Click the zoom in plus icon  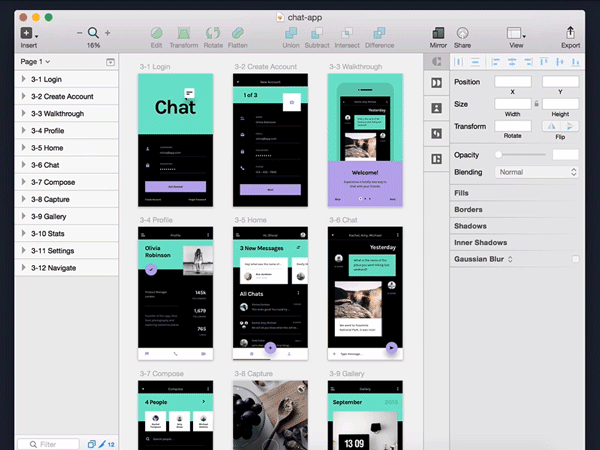(107, 33)
